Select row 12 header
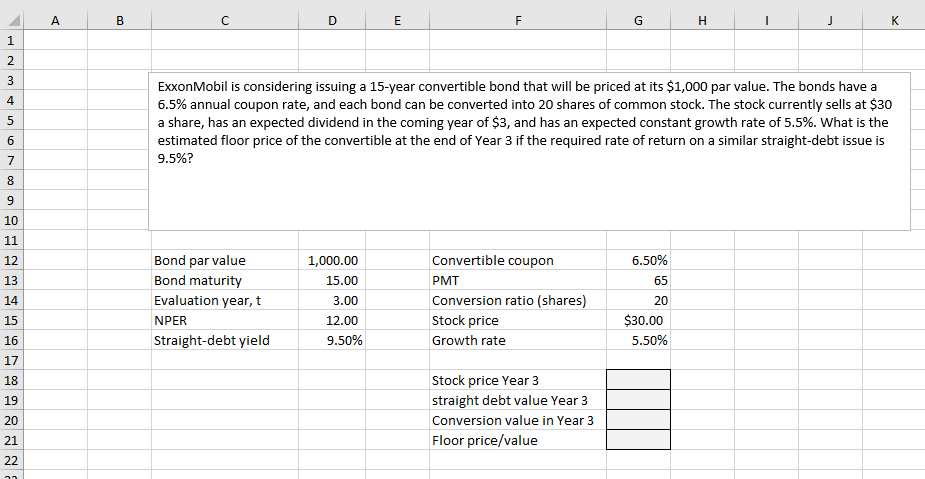 12,260
